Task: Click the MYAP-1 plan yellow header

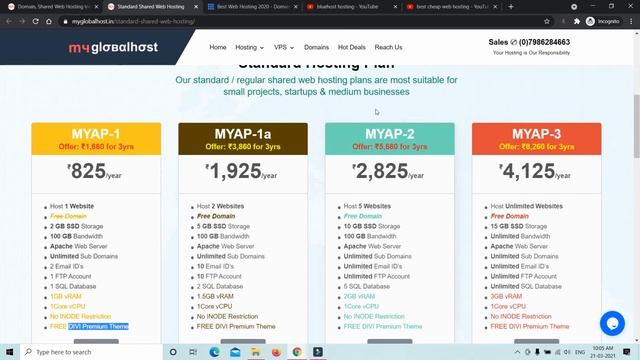Action: point(96,139)
